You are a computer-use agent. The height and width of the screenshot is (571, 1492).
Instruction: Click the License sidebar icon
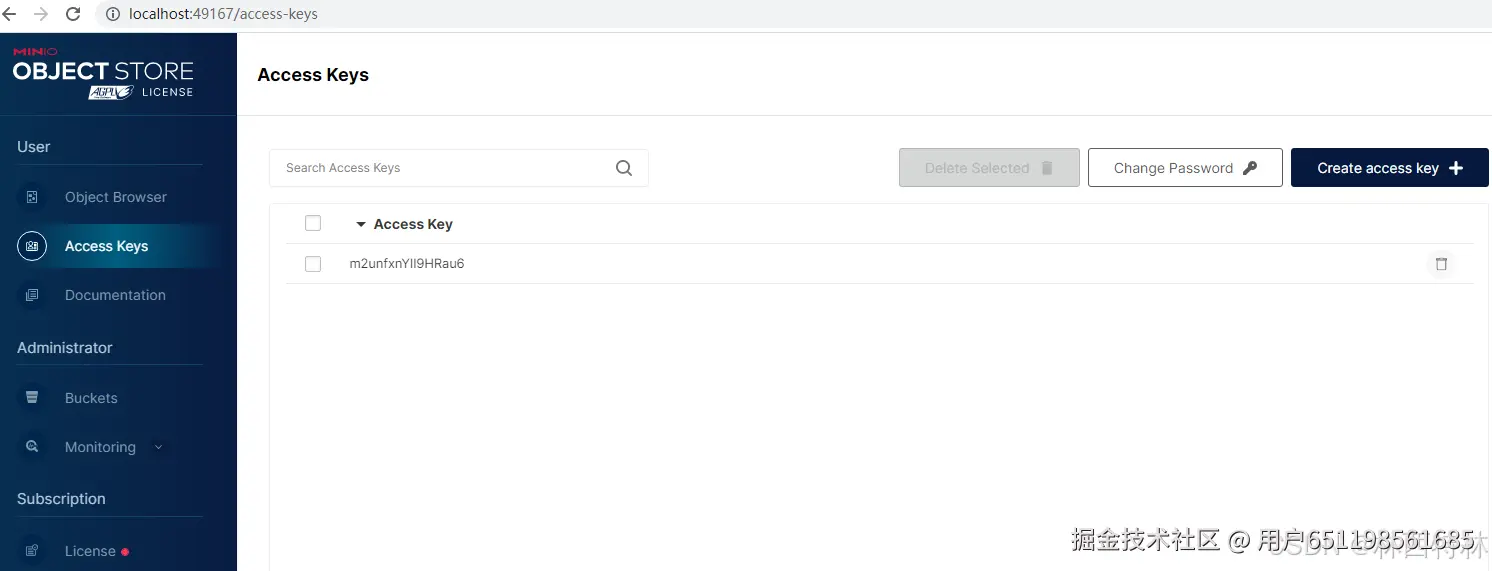tap(32, 551)
